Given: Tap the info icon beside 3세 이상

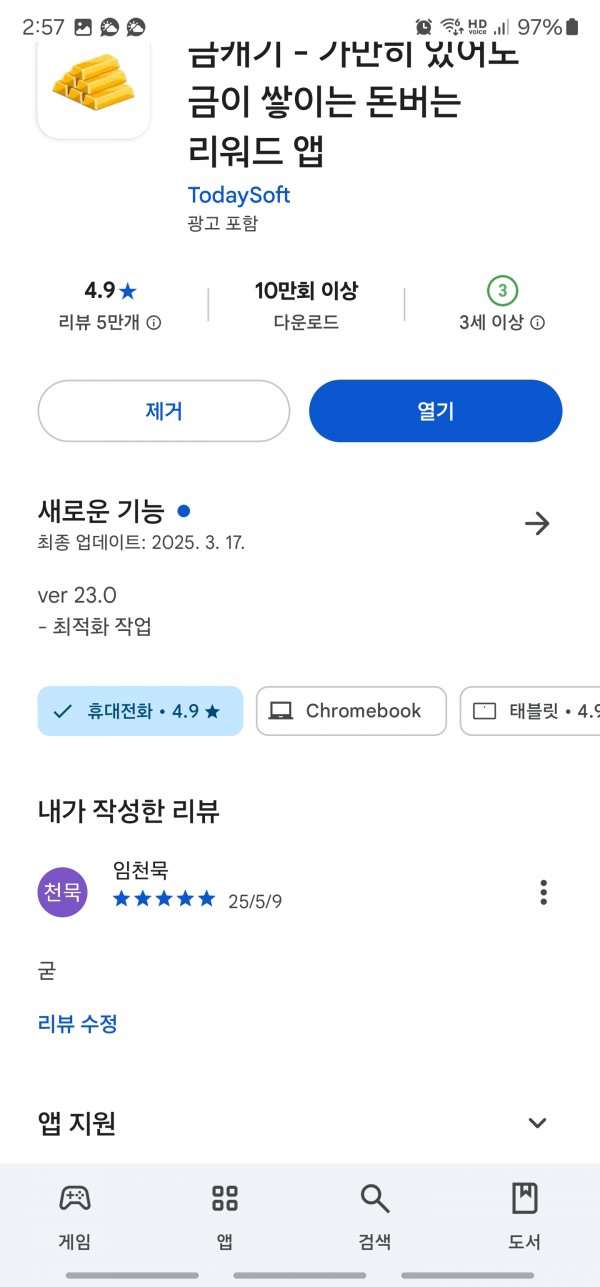Looking at the screenshot, I should point(537,323).
